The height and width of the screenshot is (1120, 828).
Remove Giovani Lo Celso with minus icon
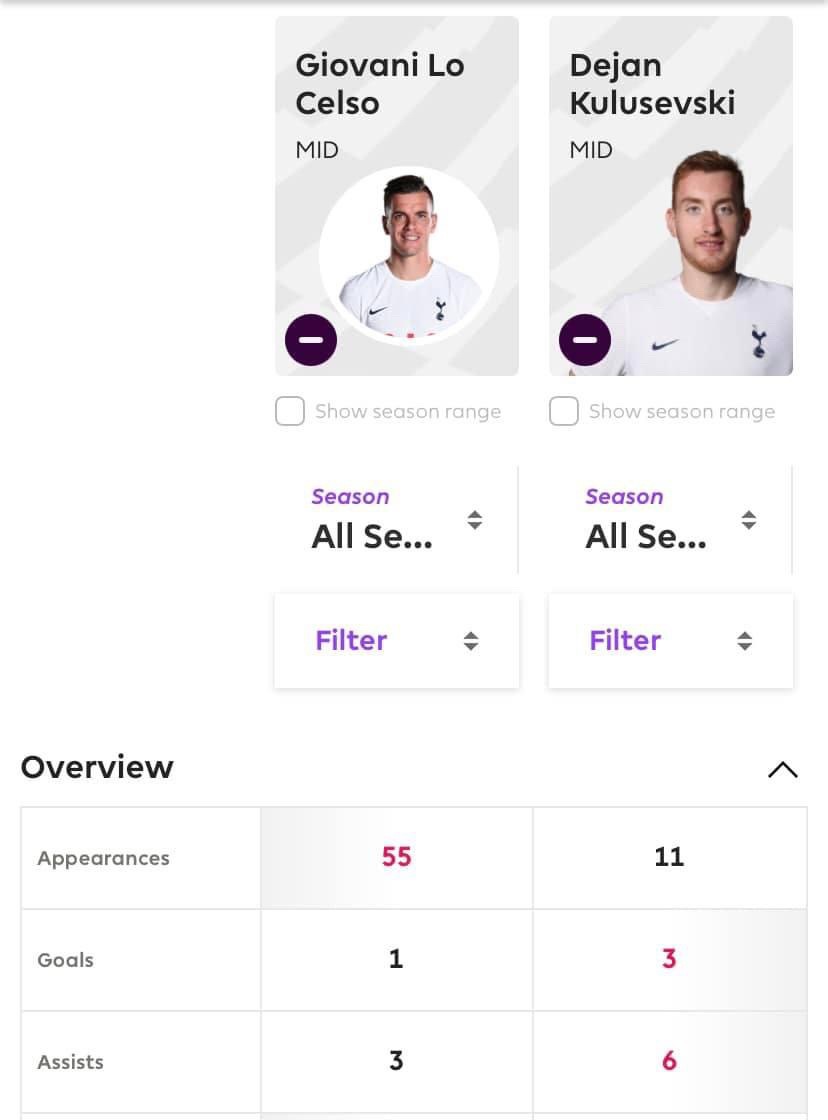[x=311, y=340]
